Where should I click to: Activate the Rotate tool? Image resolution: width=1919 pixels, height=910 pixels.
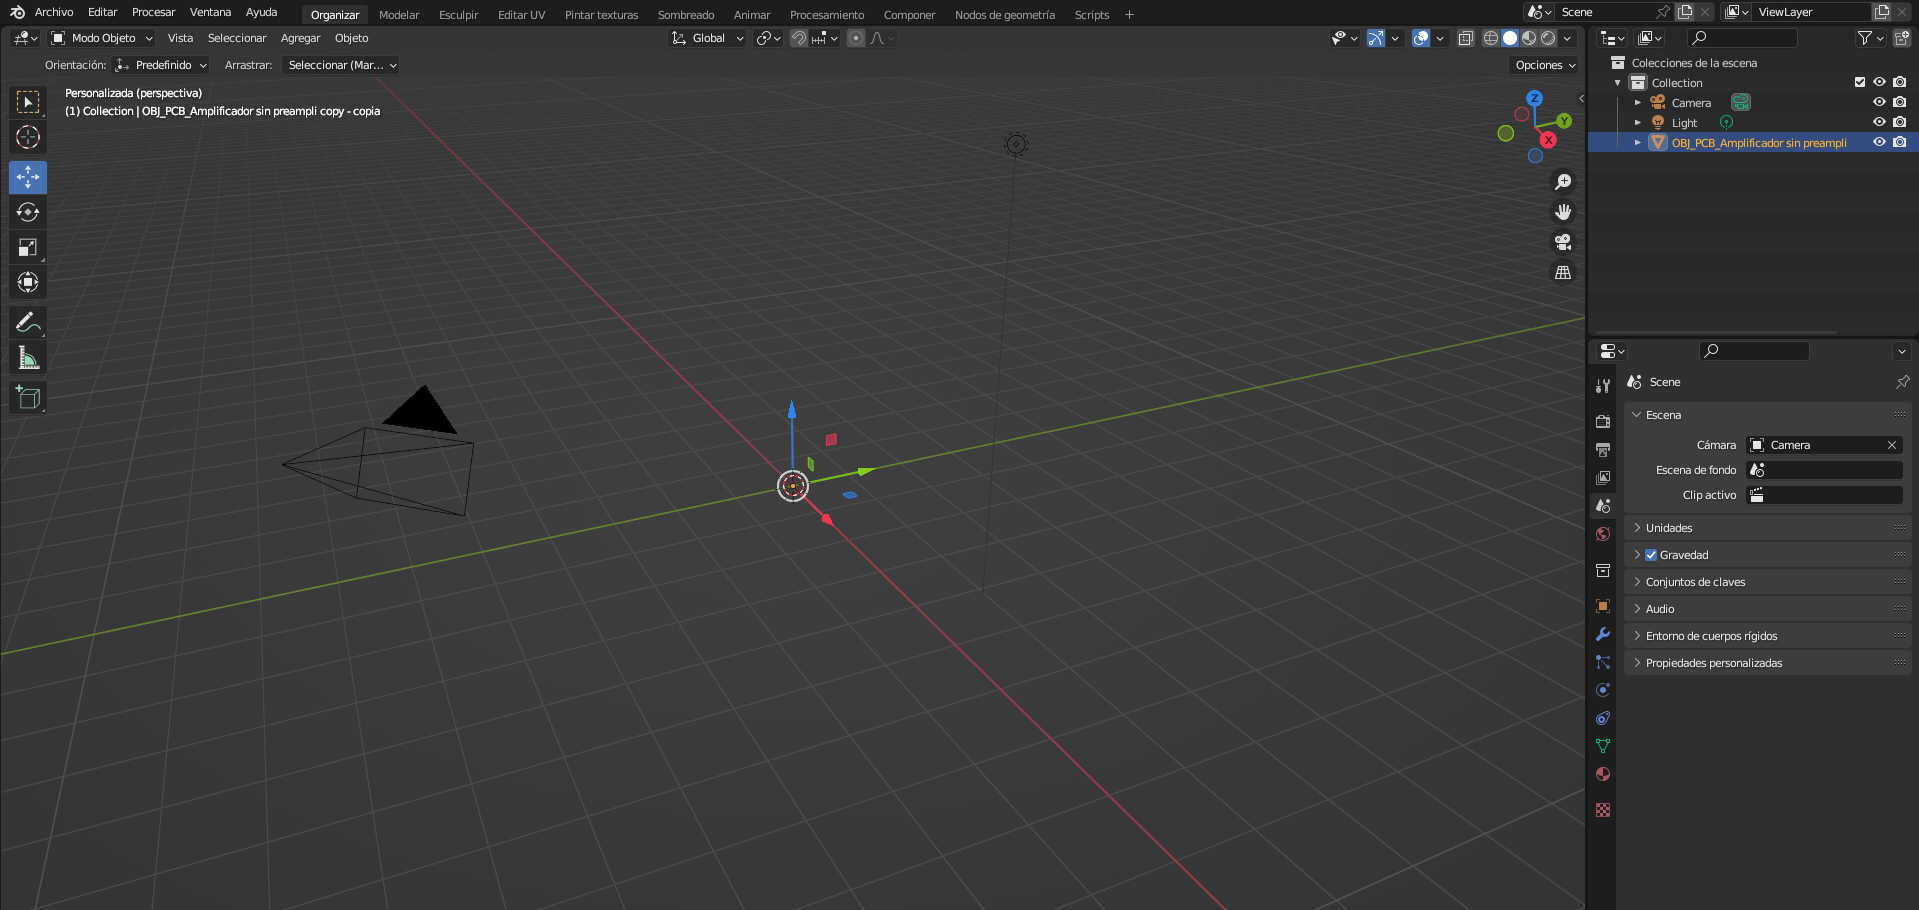28,212
